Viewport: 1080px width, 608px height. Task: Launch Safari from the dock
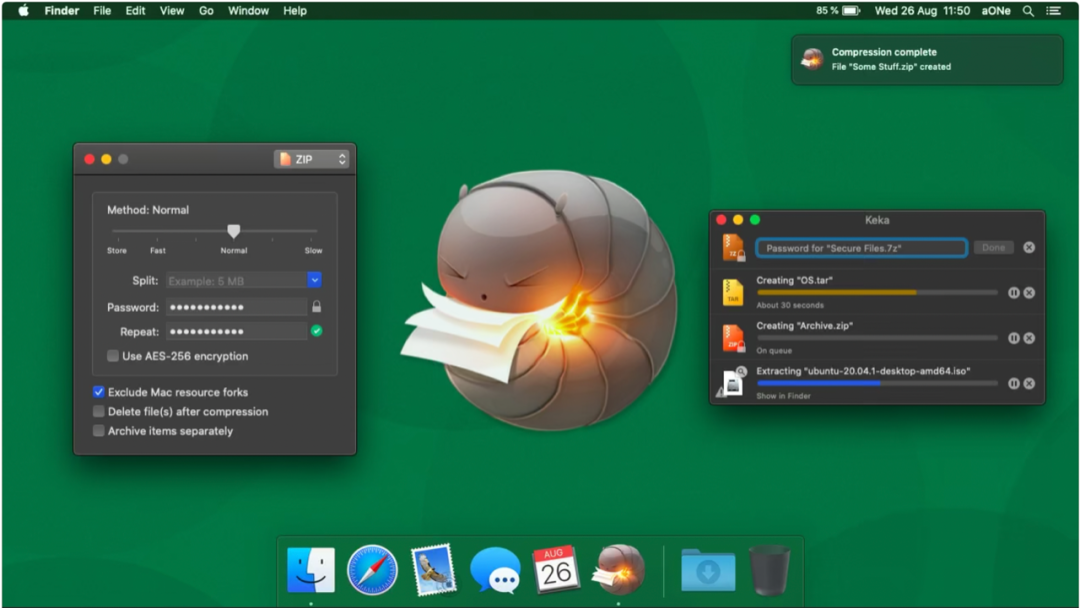click(372, 569)
